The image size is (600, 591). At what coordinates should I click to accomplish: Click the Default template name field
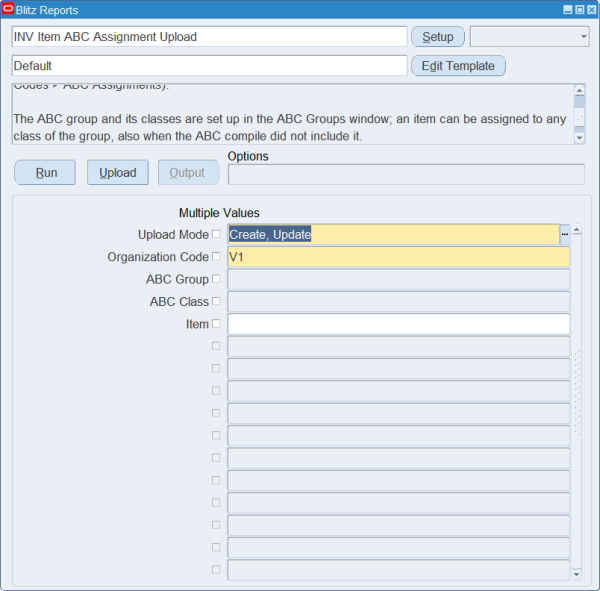pos(209,66)
